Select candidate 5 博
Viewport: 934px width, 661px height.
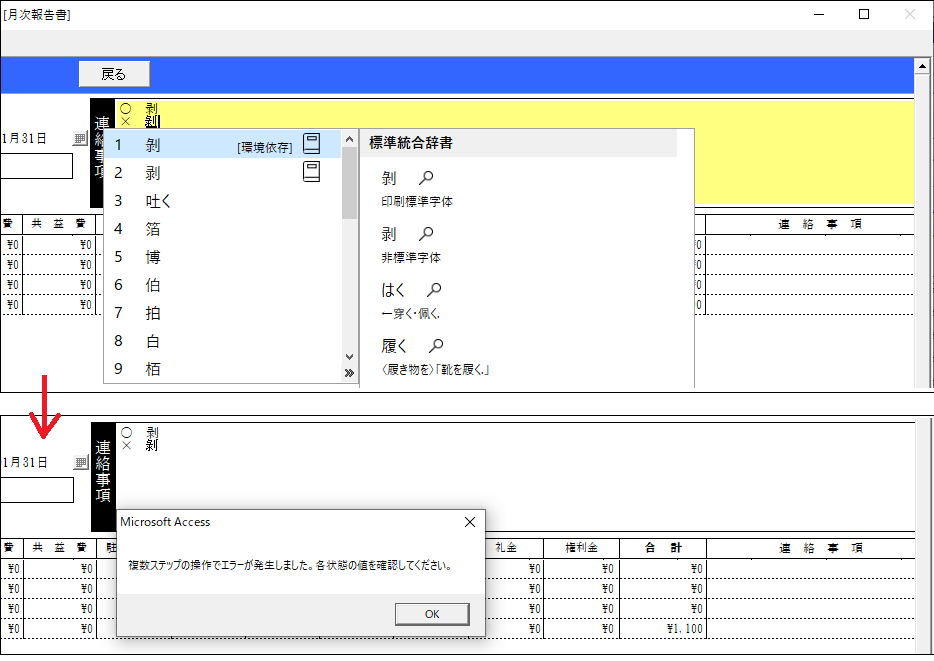pos(153,257)
